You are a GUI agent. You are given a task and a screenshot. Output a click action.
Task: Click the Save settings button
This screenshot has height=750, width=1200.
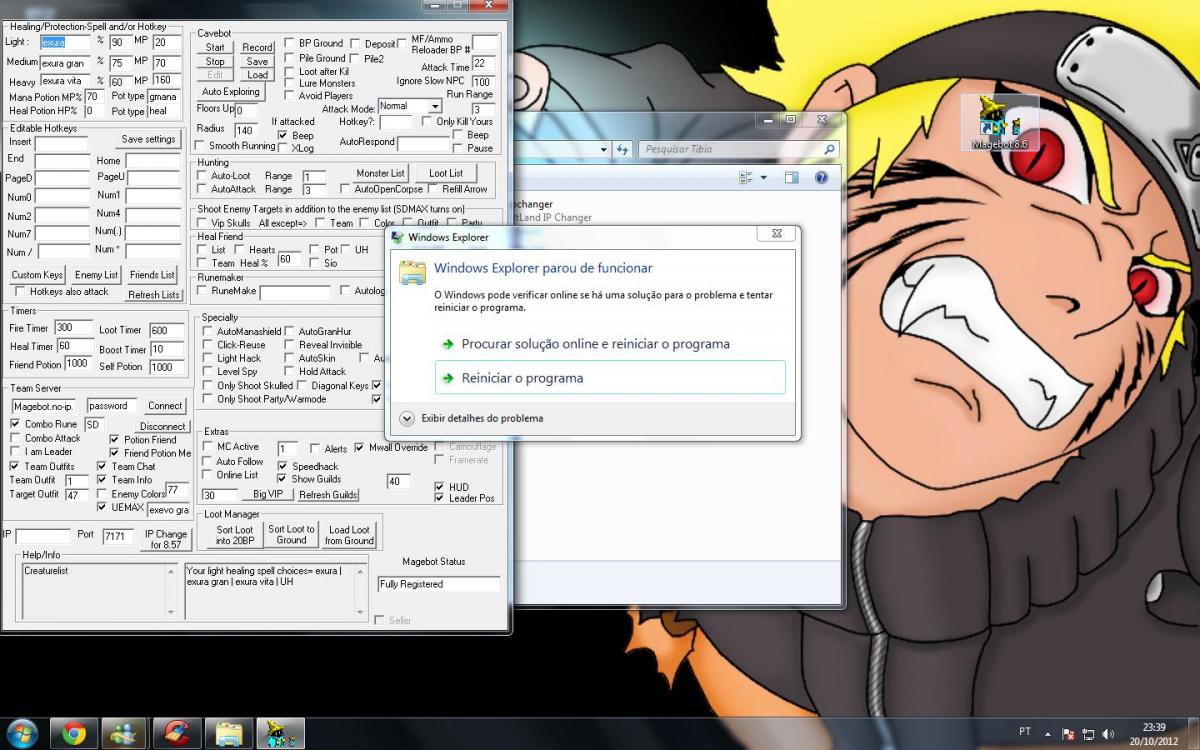[148, 139]
